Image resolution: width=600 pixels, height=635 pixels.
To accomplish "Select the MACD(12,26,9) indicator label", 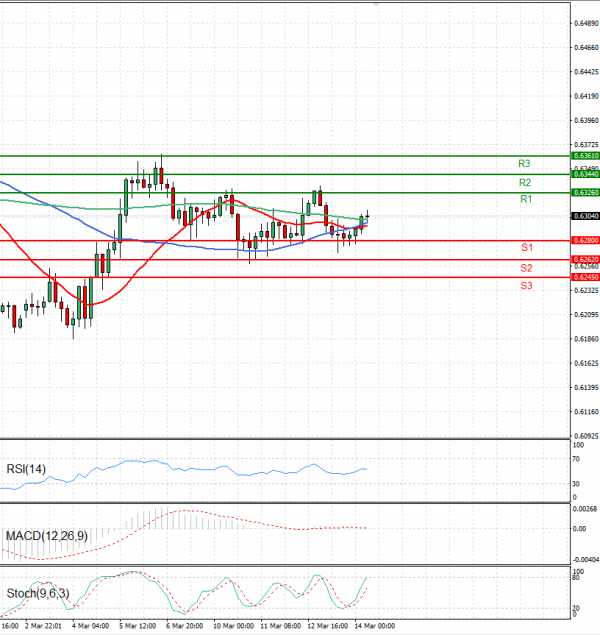I will [47, 536].
